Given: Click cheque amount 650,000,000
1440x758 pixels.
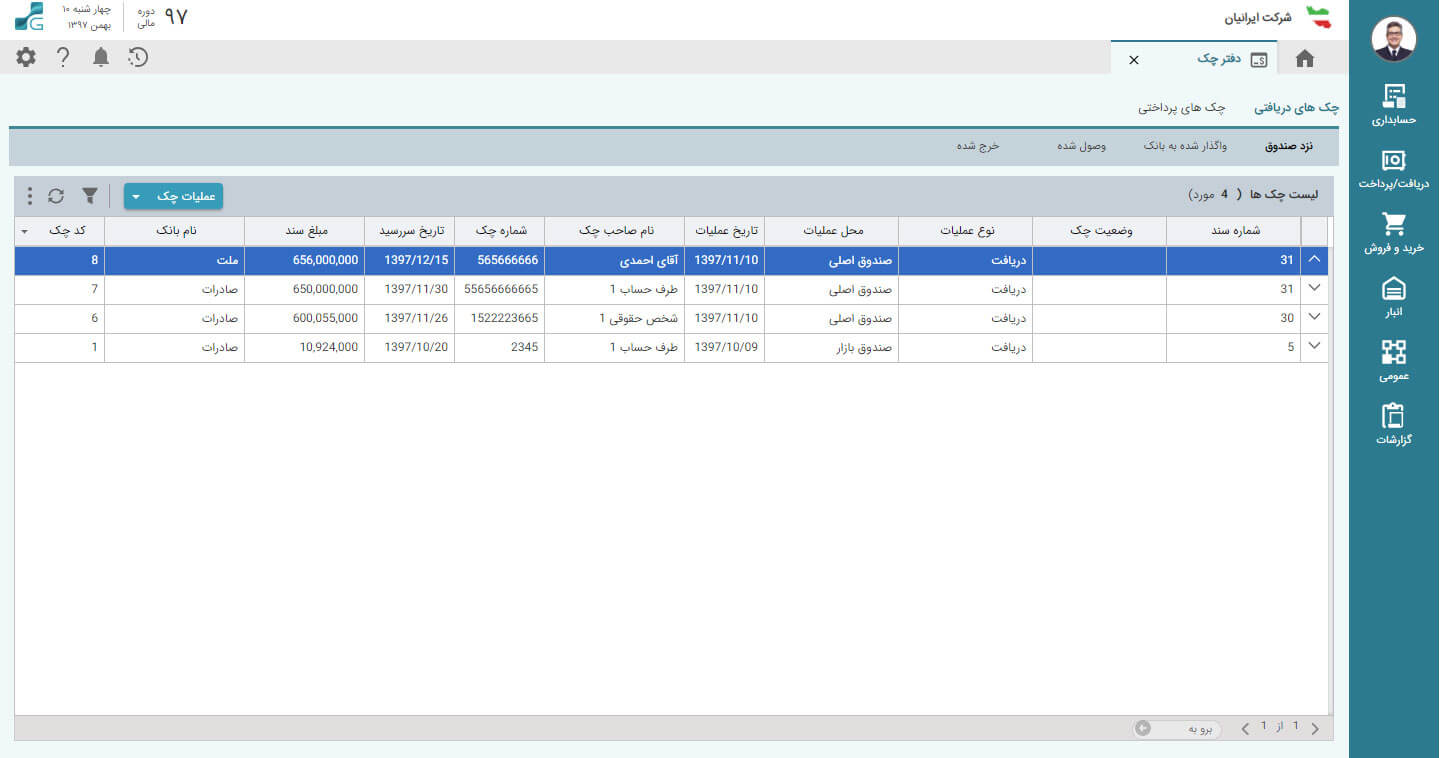Looking at the screenshot, I should 325,289.
